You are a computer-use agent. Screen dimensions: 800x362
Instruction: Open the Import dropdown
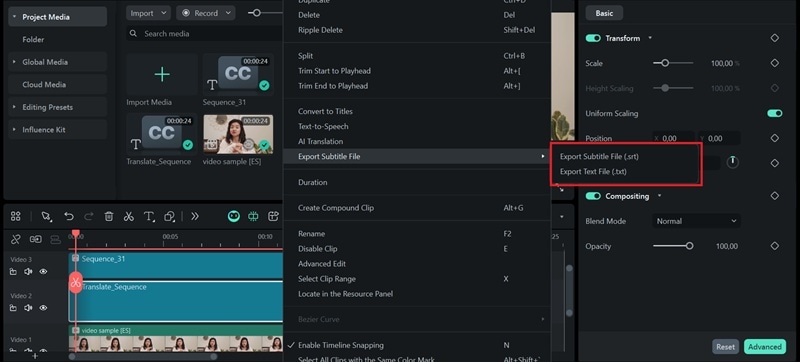pyautogui.click(x=148, y=13)
